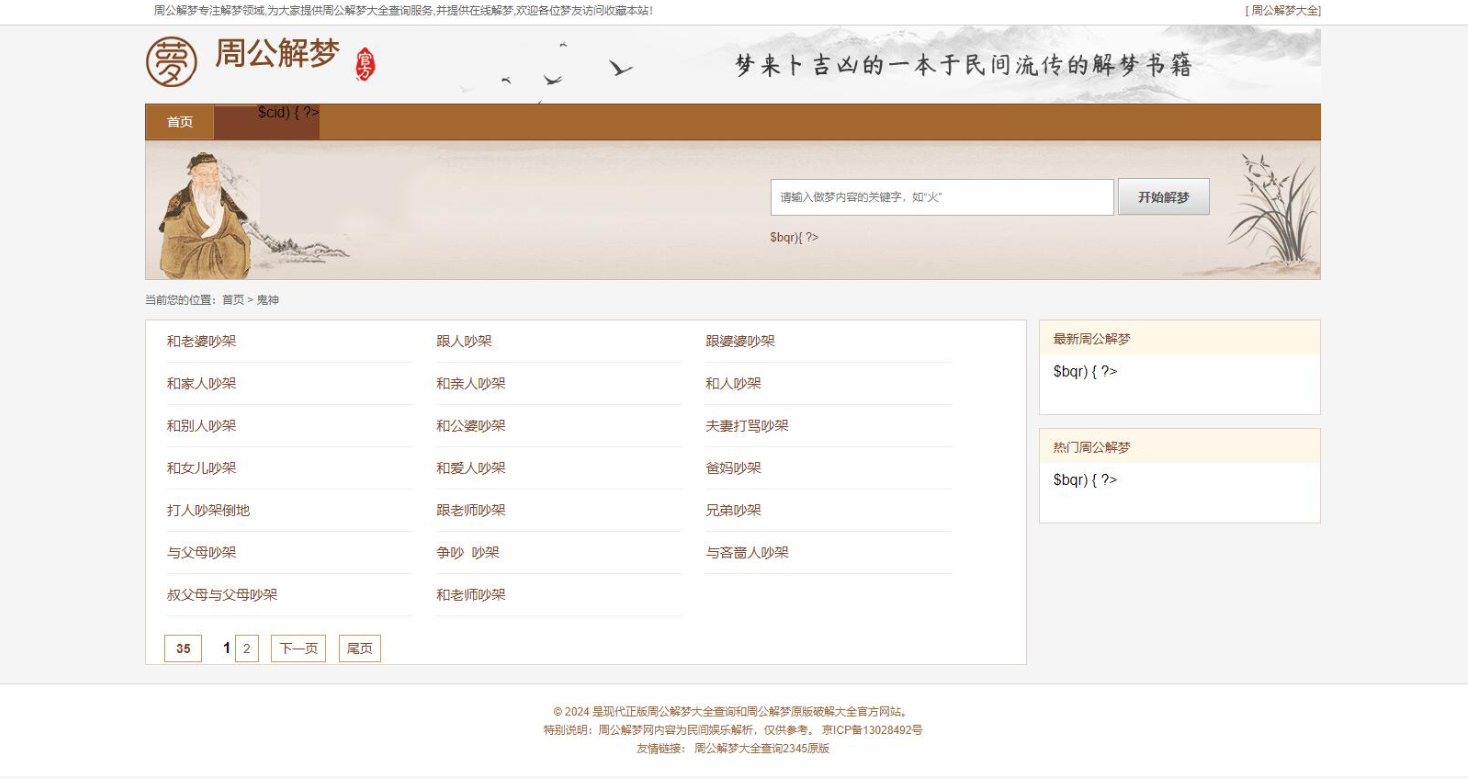Screen dimensions: 1468x779
Task: Click the 35 total count box
Action: tap(183, 649)
